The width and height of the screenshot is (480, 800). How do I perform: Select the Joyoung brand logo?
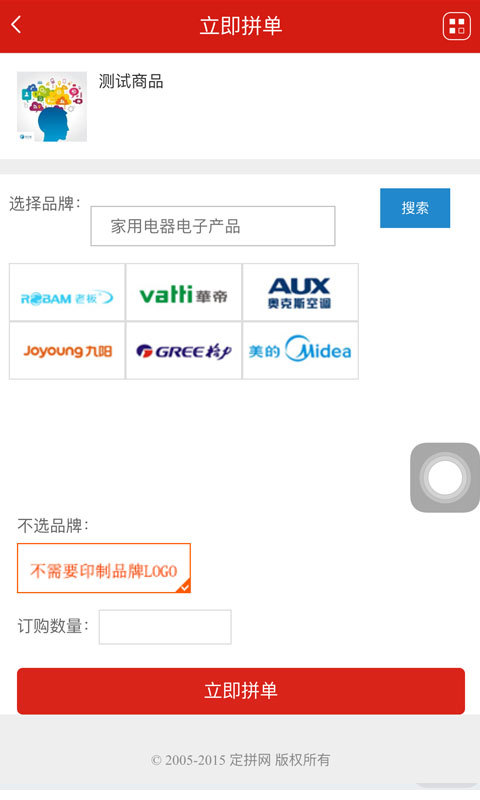tap(67, 351)
